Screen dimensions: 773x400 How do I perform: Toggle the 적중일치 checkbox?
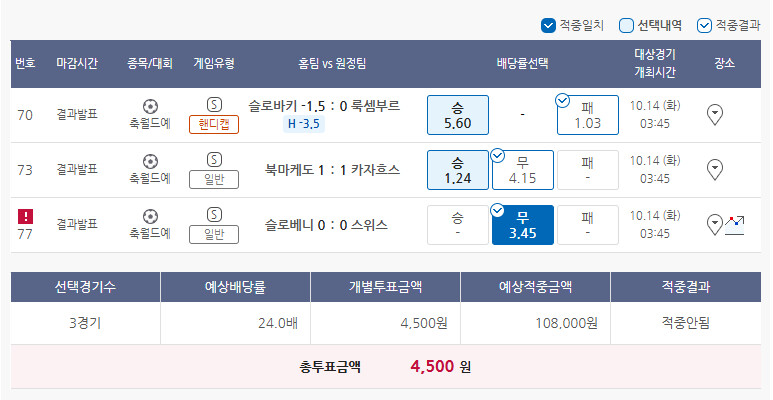(x=548, y=25)
